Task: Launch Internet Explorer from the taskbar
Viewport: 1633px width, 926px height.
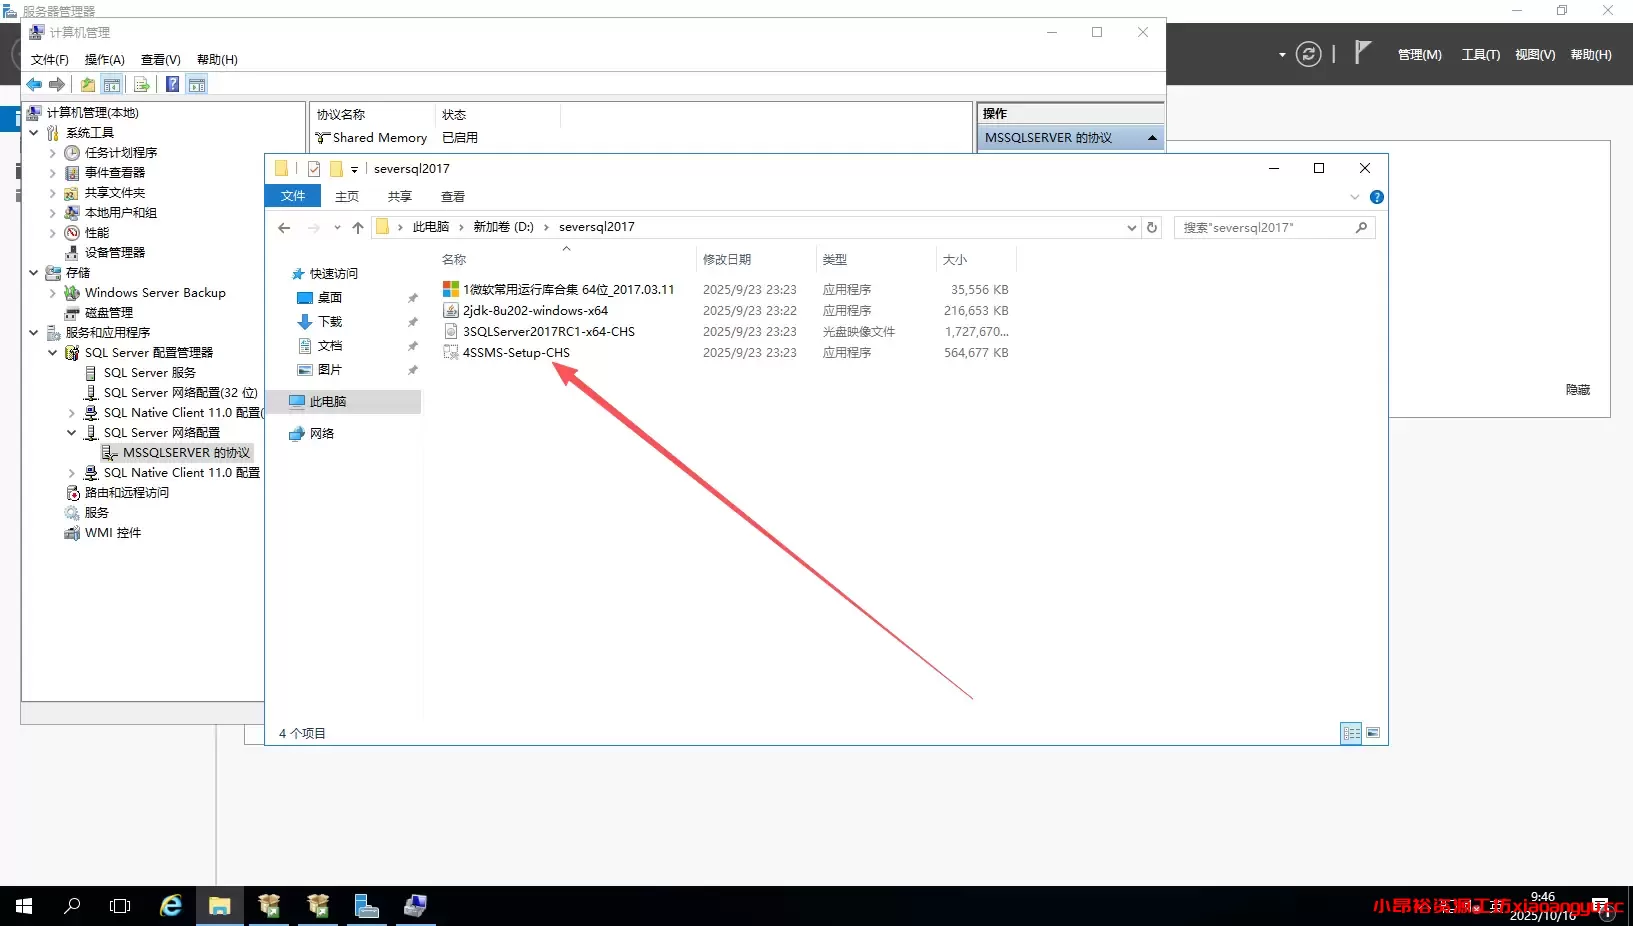Action: click(x=170, y=906)
